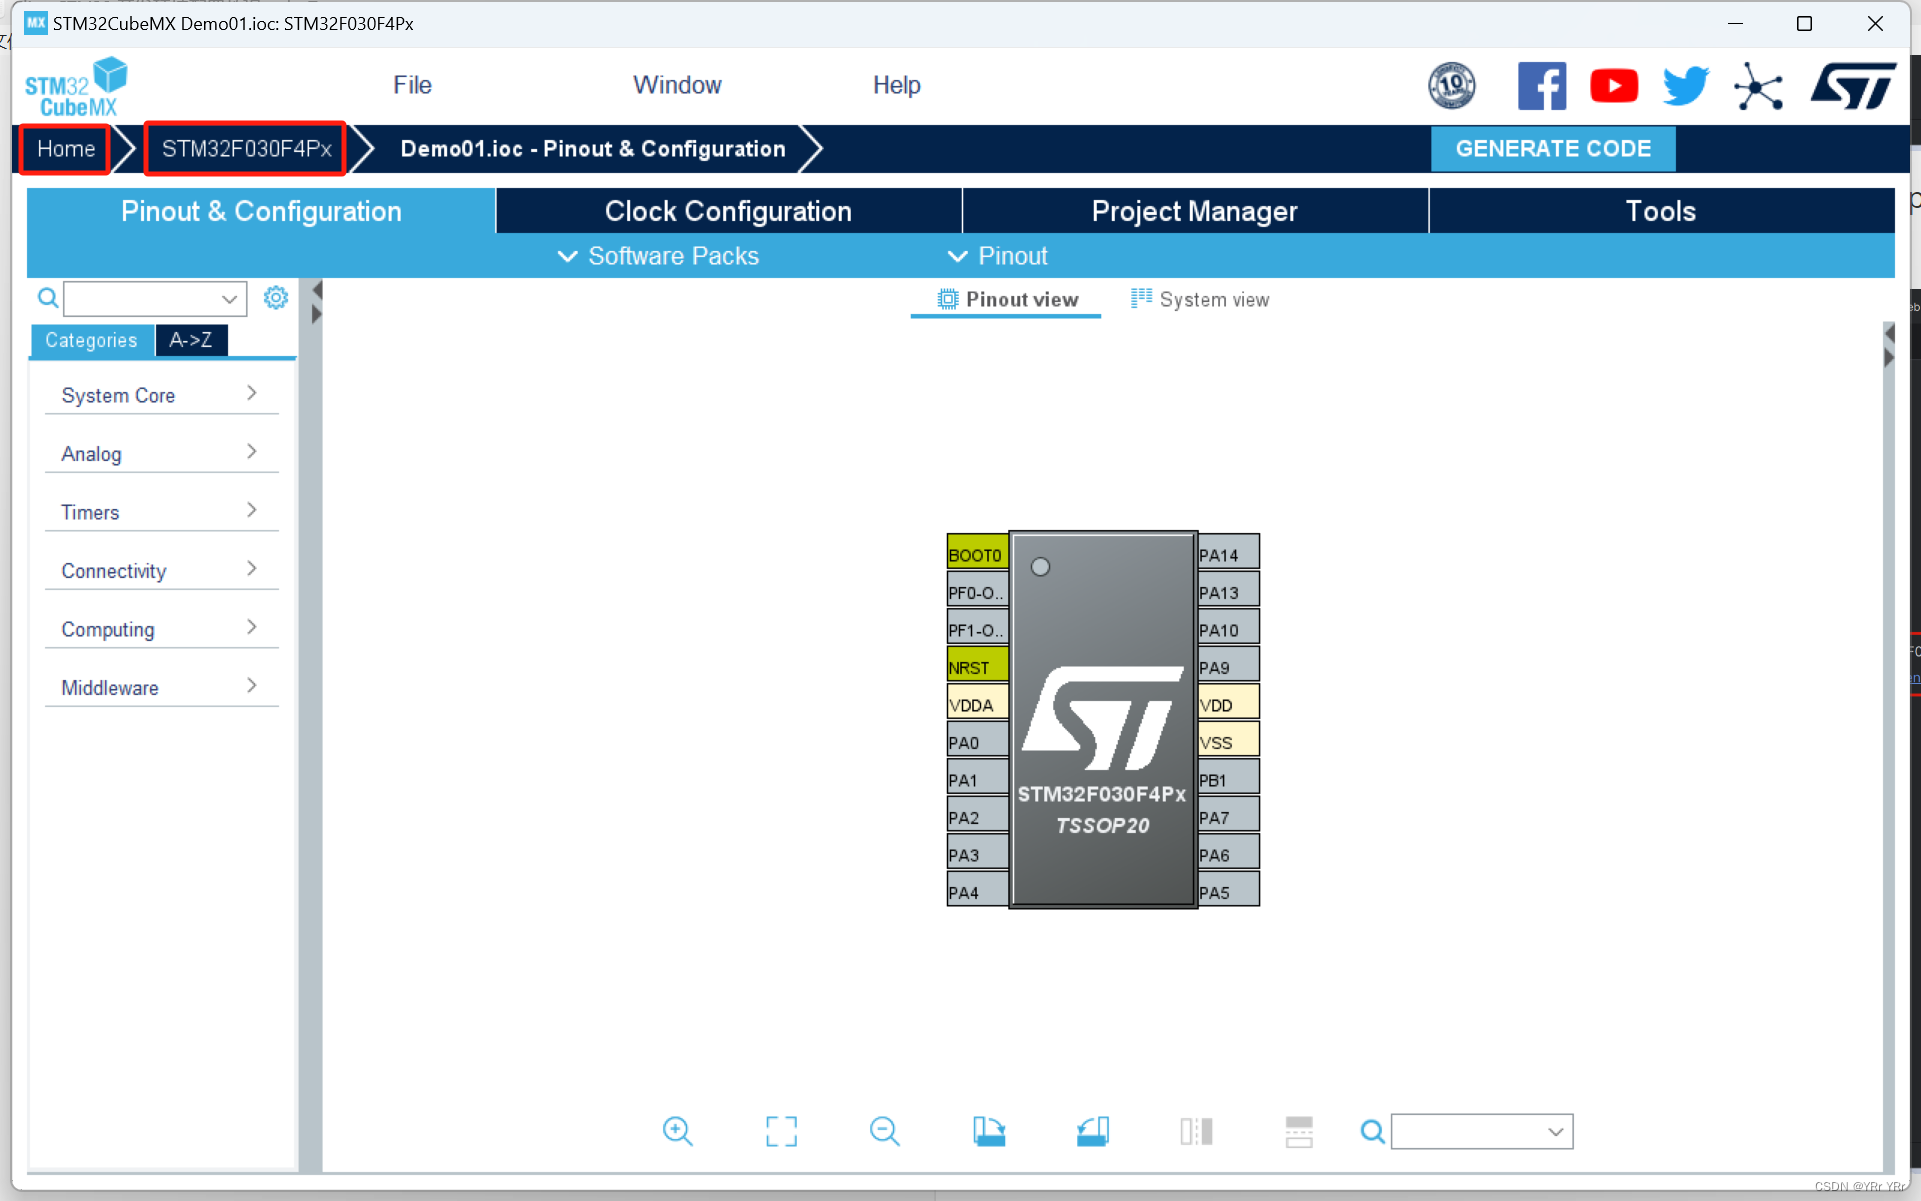
Task: Click the search input field
Action: pyautogui.click(x=152, y=299)
